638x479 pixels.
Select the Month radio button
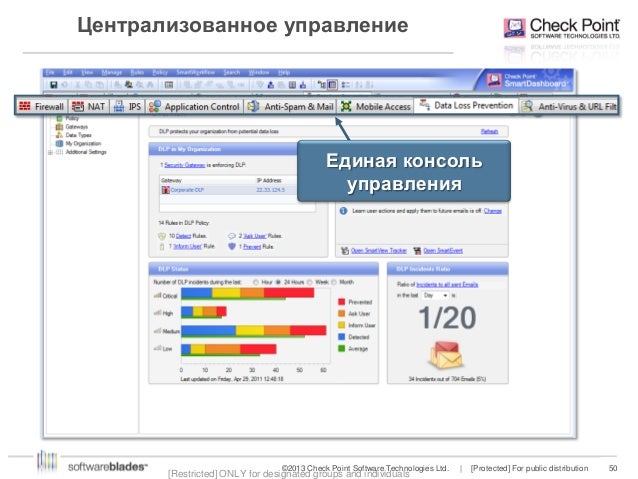point(334,282)
